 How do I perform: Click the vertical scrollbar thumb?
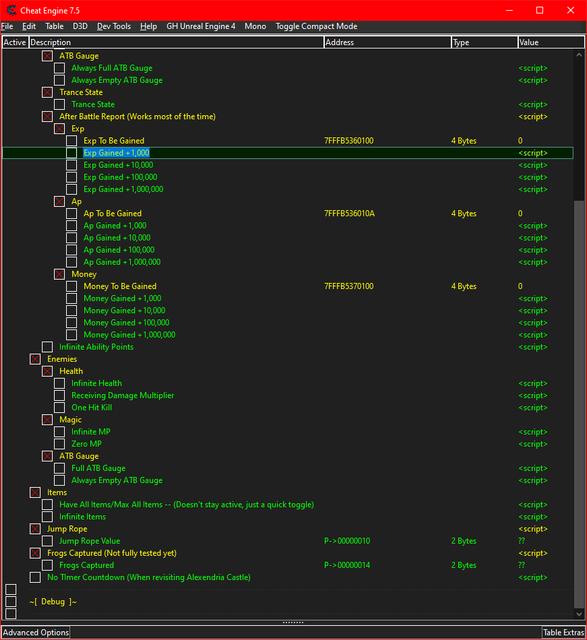tap(579, 404)
